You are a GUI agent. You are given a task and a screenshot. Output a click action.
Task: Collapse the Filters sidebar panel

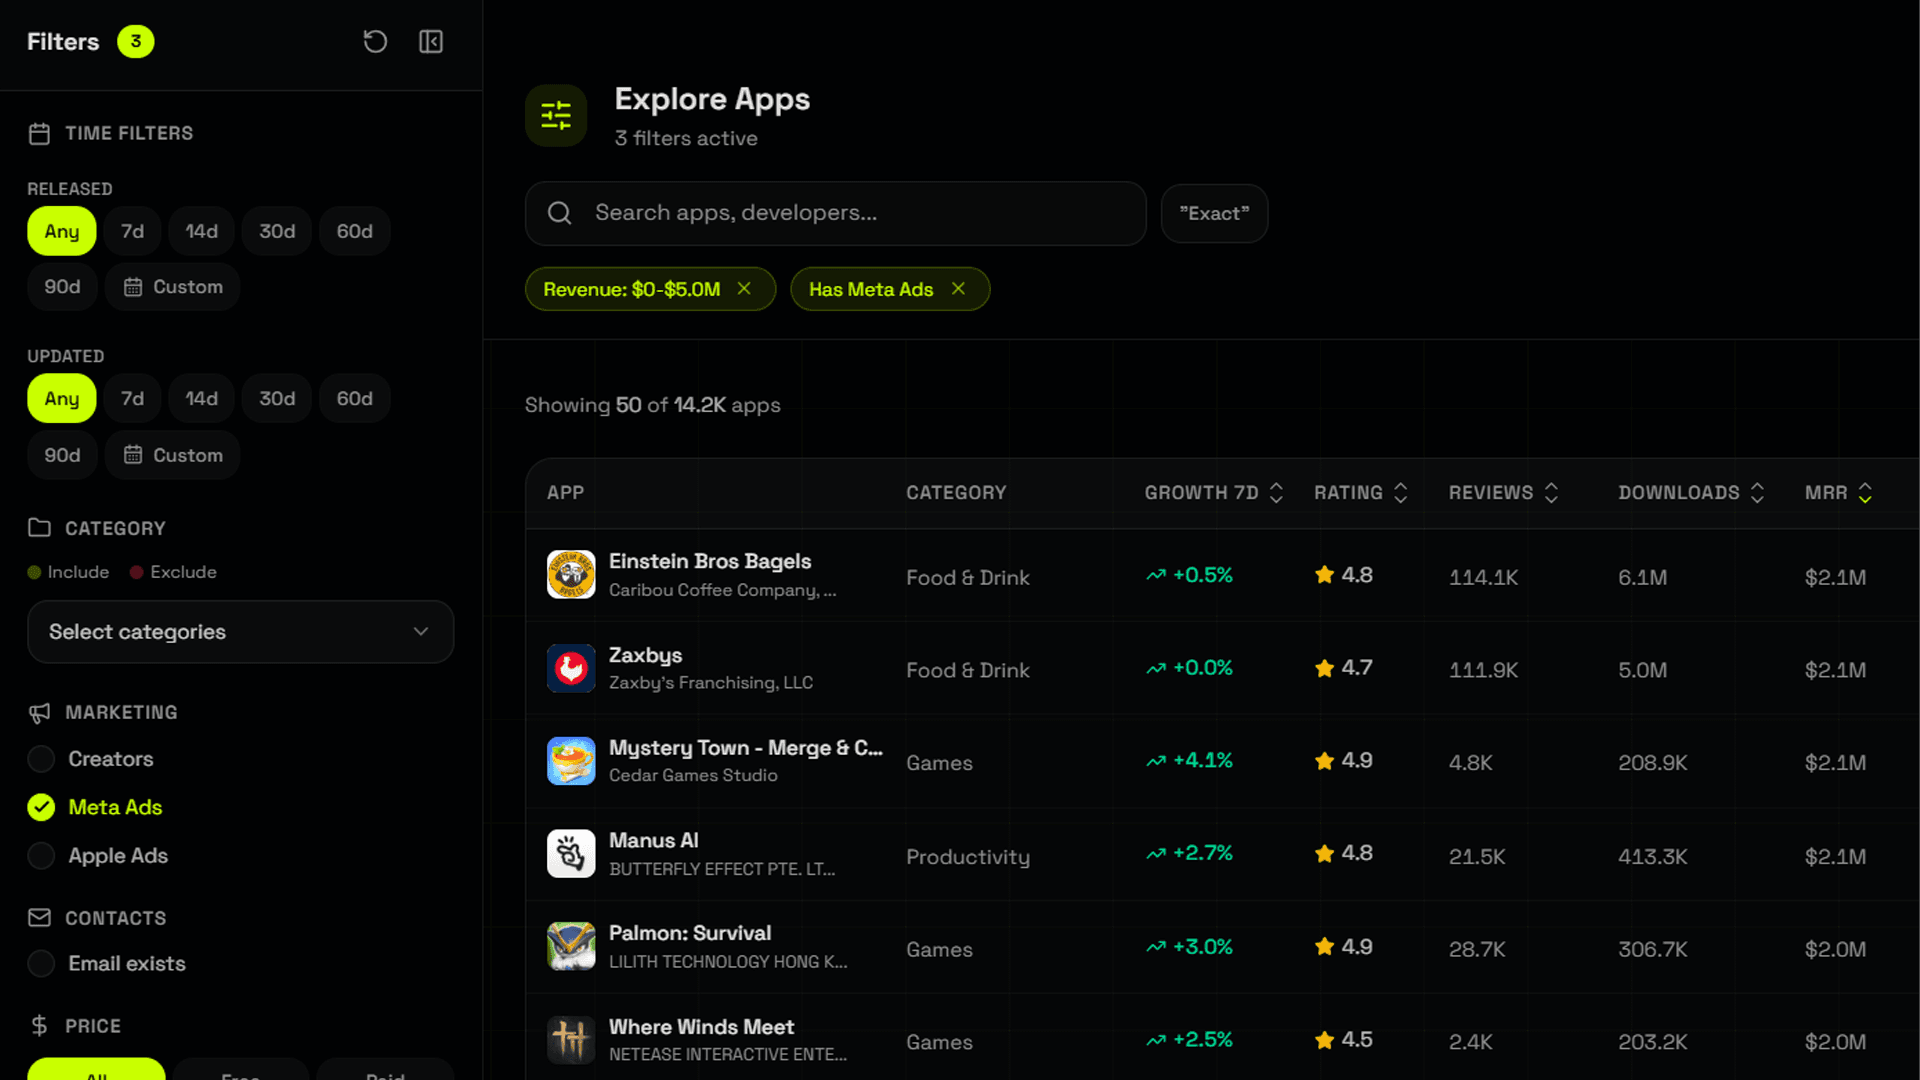430,41
